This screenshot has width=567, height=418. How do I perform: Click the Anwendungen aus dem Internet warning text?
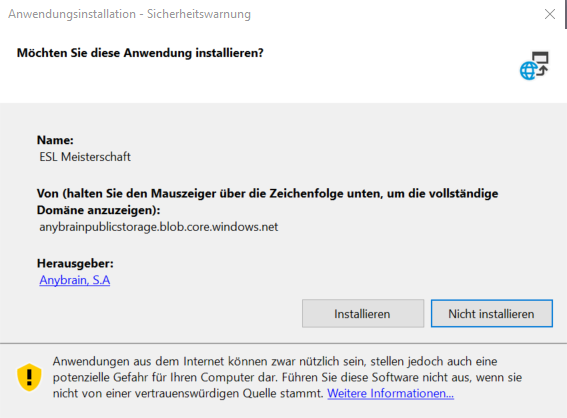[275, 361]
